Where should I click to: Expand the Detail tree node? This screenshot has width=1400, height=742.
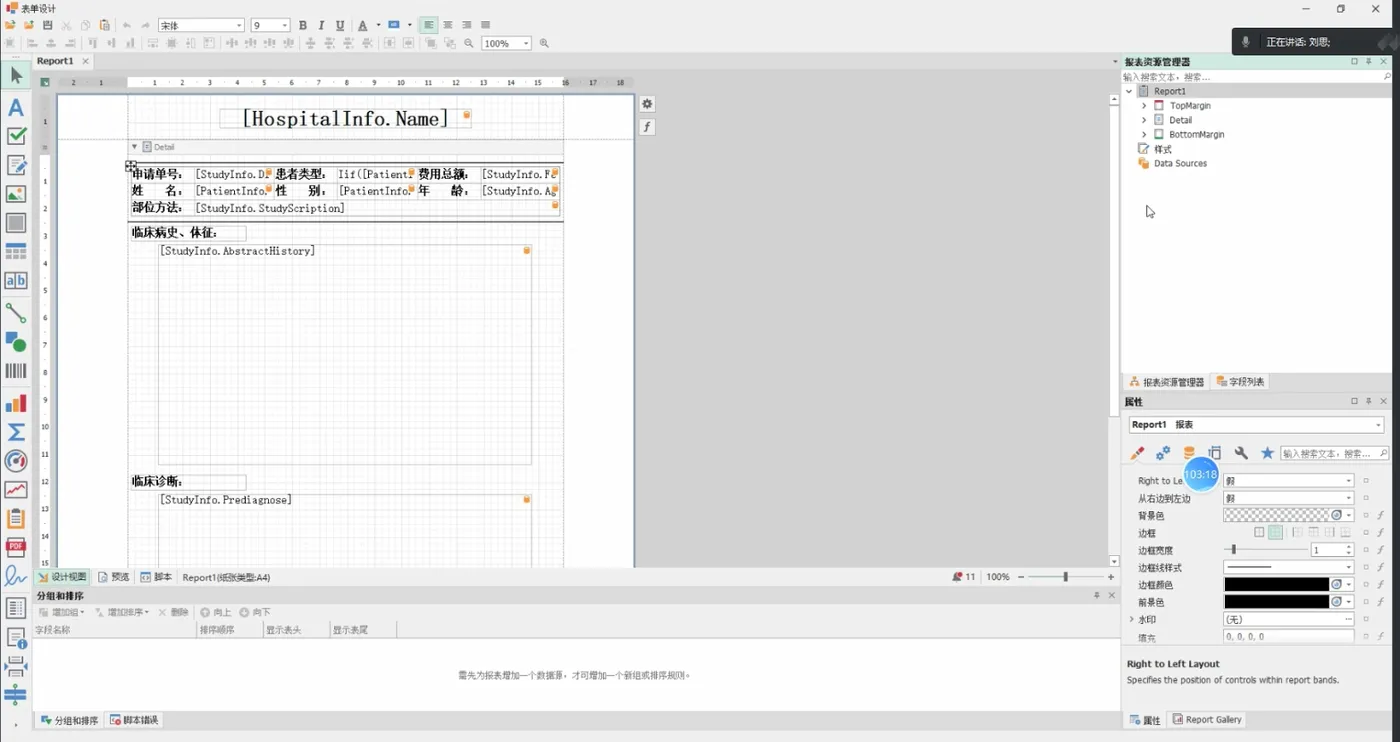pyautogui.click(x=1144, y=120)
